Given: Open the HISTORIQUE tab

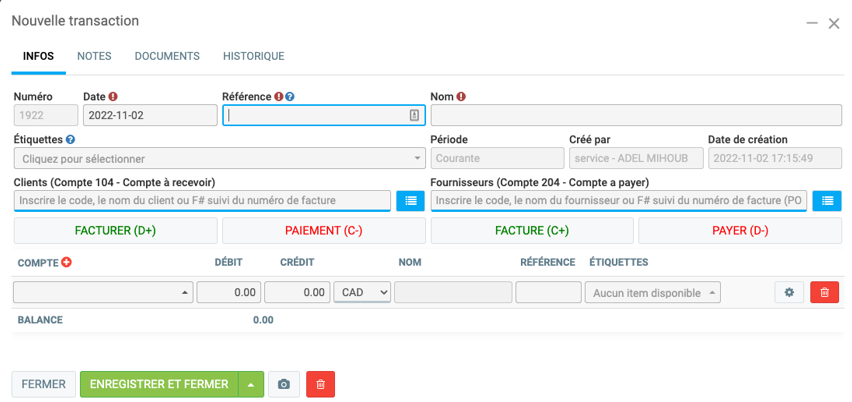Looking at the screenshot, I should pos(253,56).
